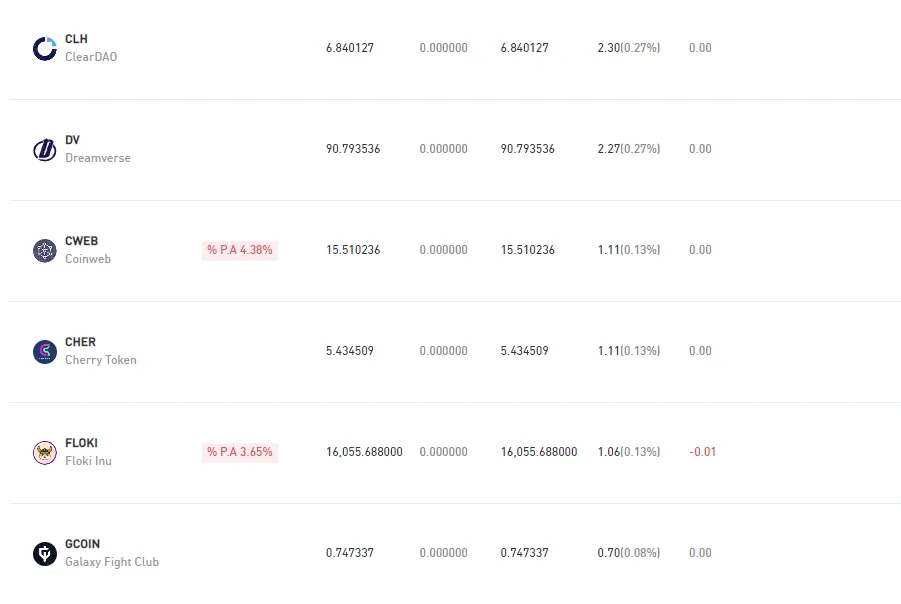Click the Galaxy Fight Club name text
The height and width of the screenshot is (604, 901).
click(x=112, y=562)
